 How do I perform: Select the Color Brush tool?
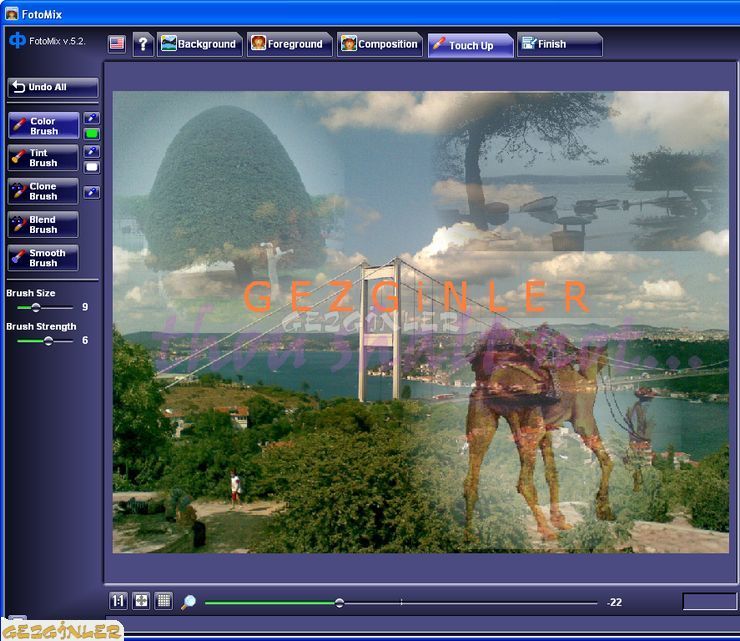43,126
